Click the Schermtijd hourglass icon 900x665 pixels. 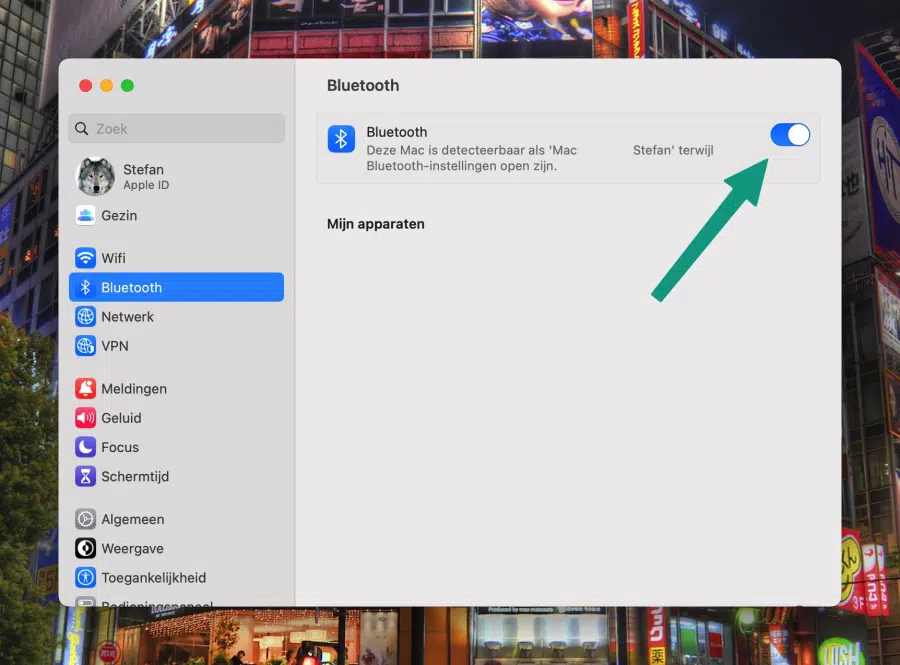86,476
